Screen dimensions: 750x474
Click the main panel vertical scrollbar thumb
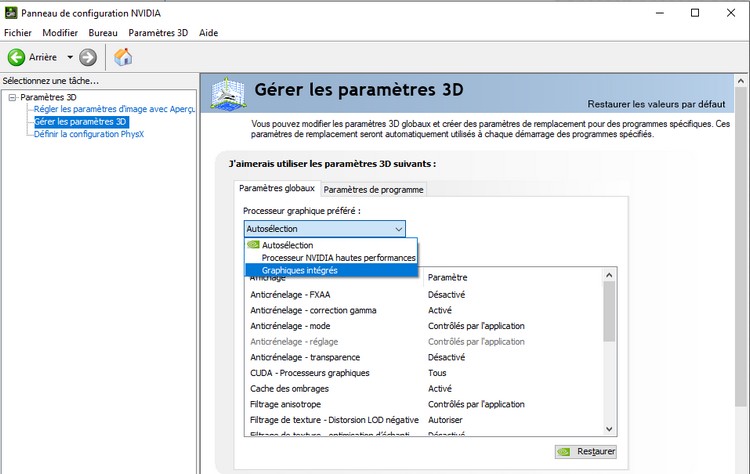coord(740,245)
